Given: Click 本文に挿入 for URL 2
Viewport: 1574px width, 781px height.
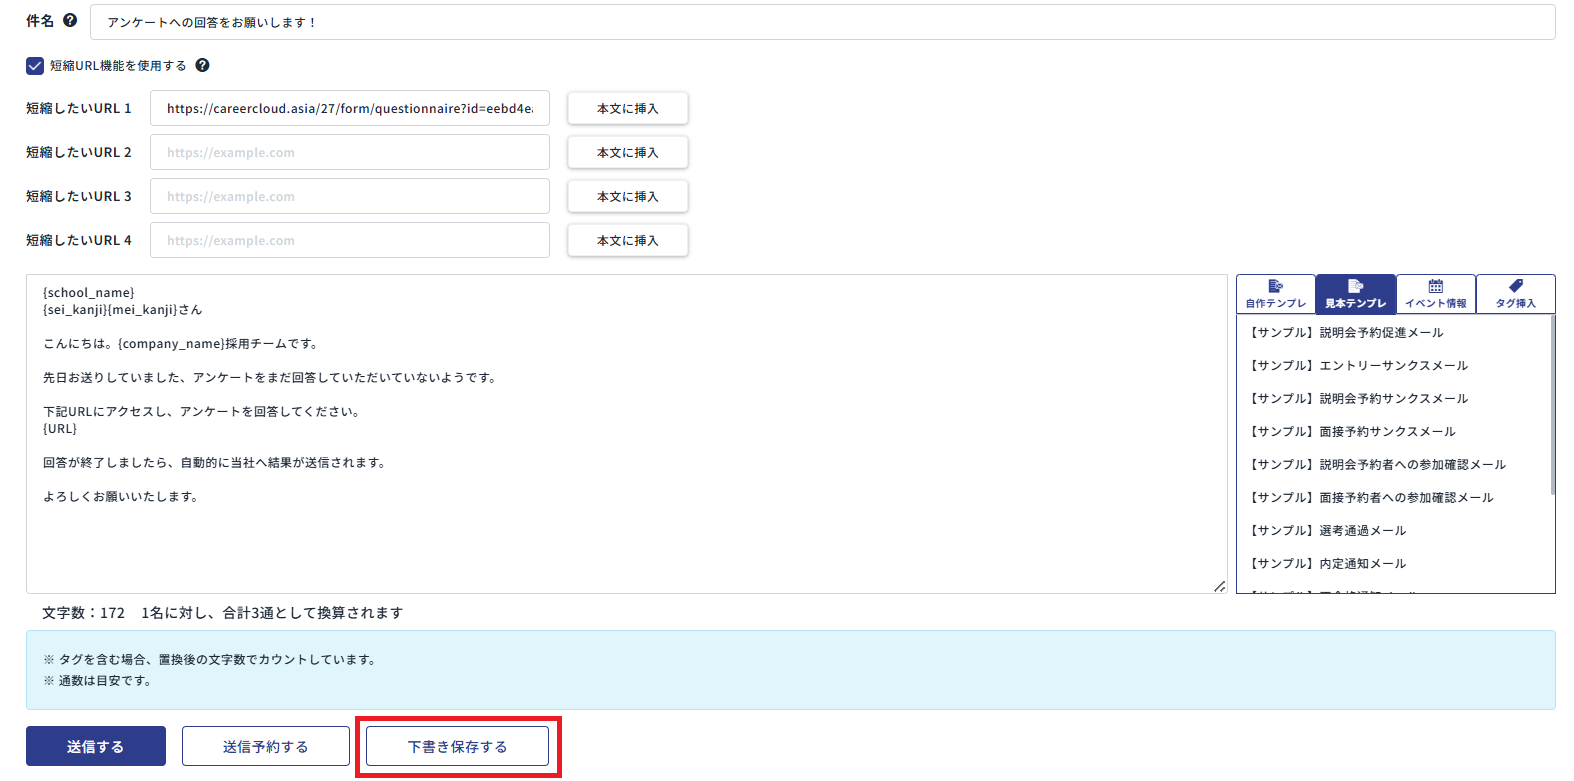Looking at the screenshot, I should (627, 153).
